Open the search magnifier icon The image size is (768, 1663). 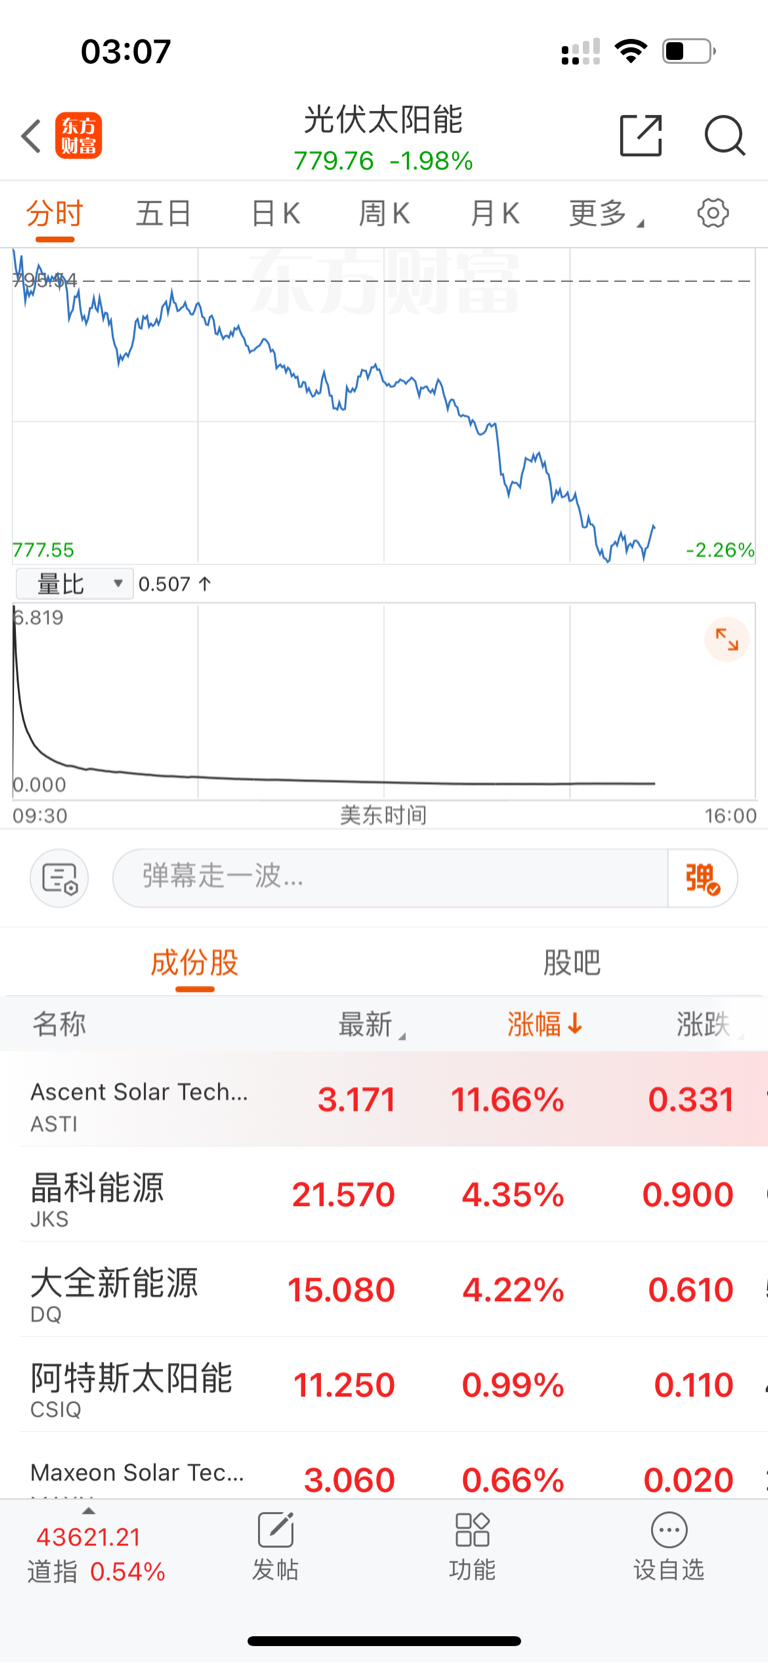(x=725, y=135)
